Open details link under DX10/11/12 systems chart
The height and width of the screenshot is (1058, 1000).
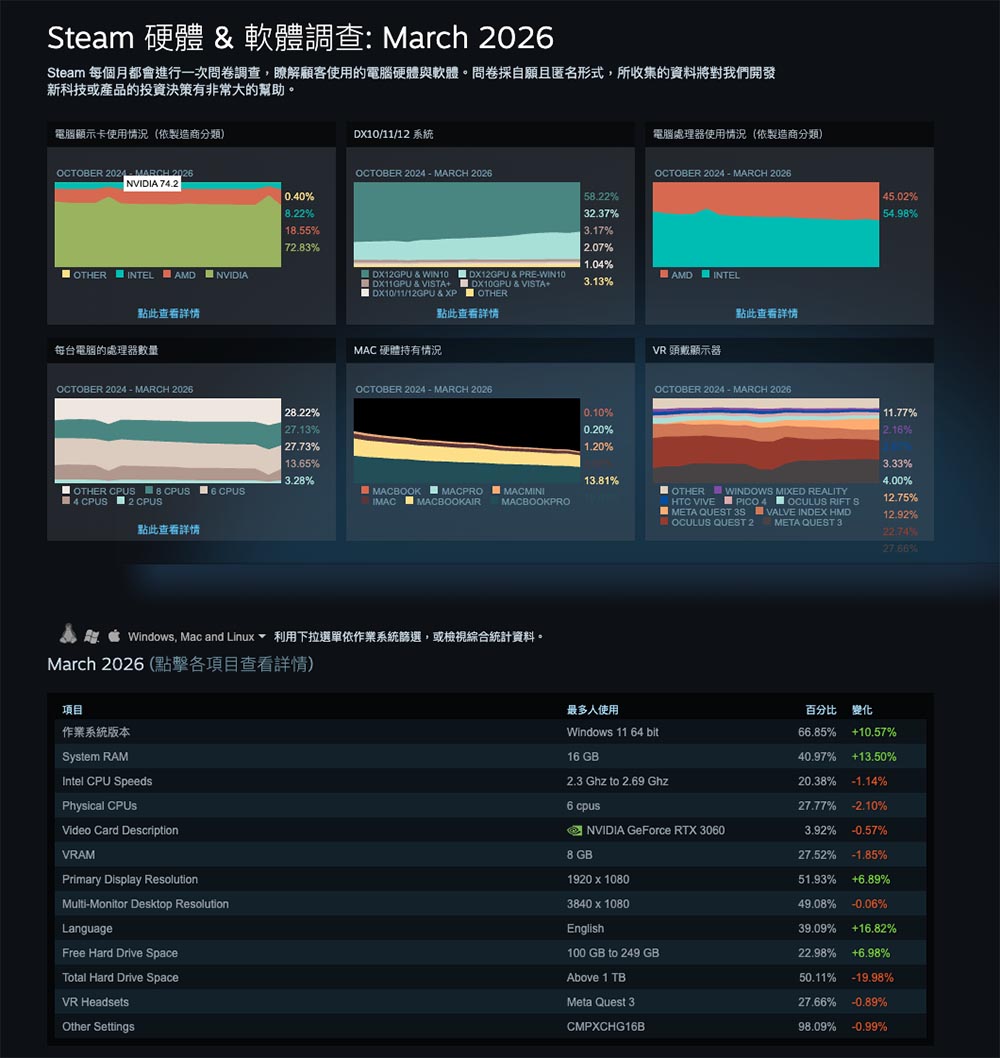pyautogui.click(x=467, y=313)
